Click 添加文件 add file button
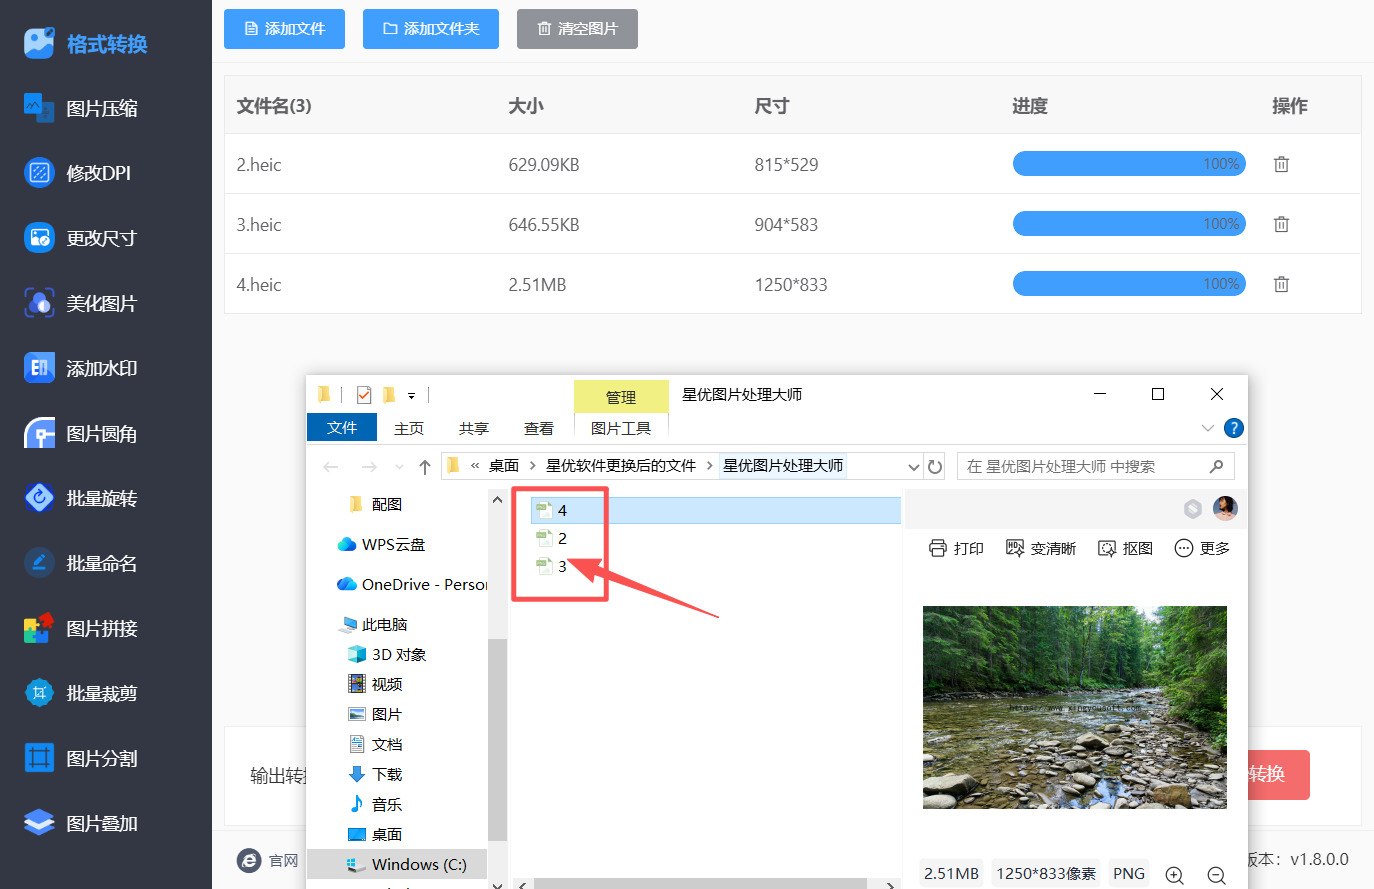Image resolution: width=1374 pixels, height=889 pixels. pyautogui.click(x=284, y=29)
